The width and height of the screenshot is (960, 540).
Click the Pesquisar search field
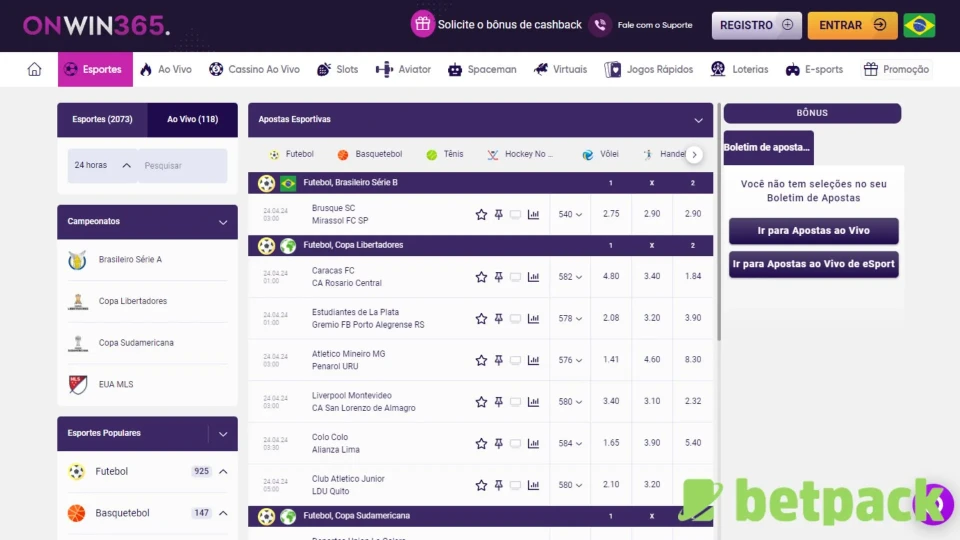click(x=182, y=165)
